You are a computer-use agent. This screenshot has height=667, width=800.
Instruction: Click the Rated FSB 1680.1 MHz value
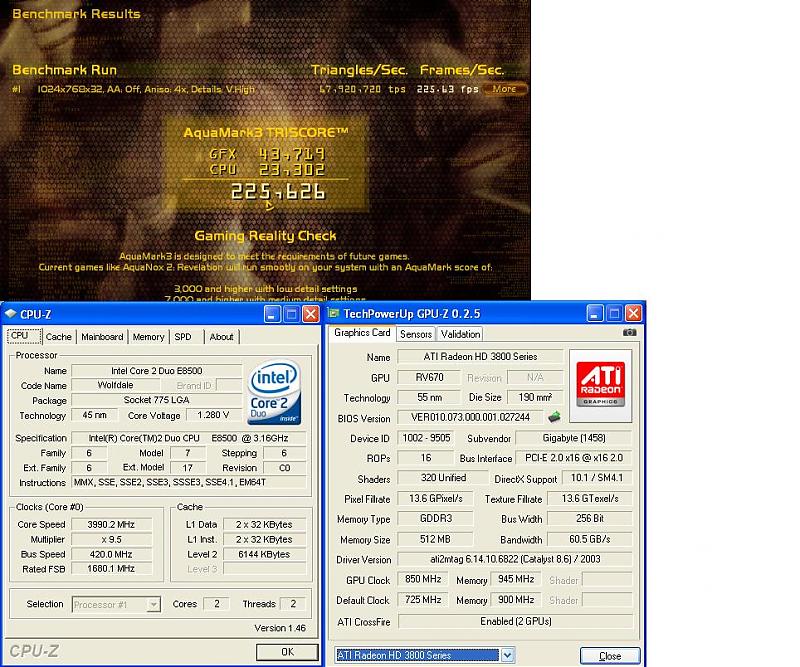coord(111,569)
